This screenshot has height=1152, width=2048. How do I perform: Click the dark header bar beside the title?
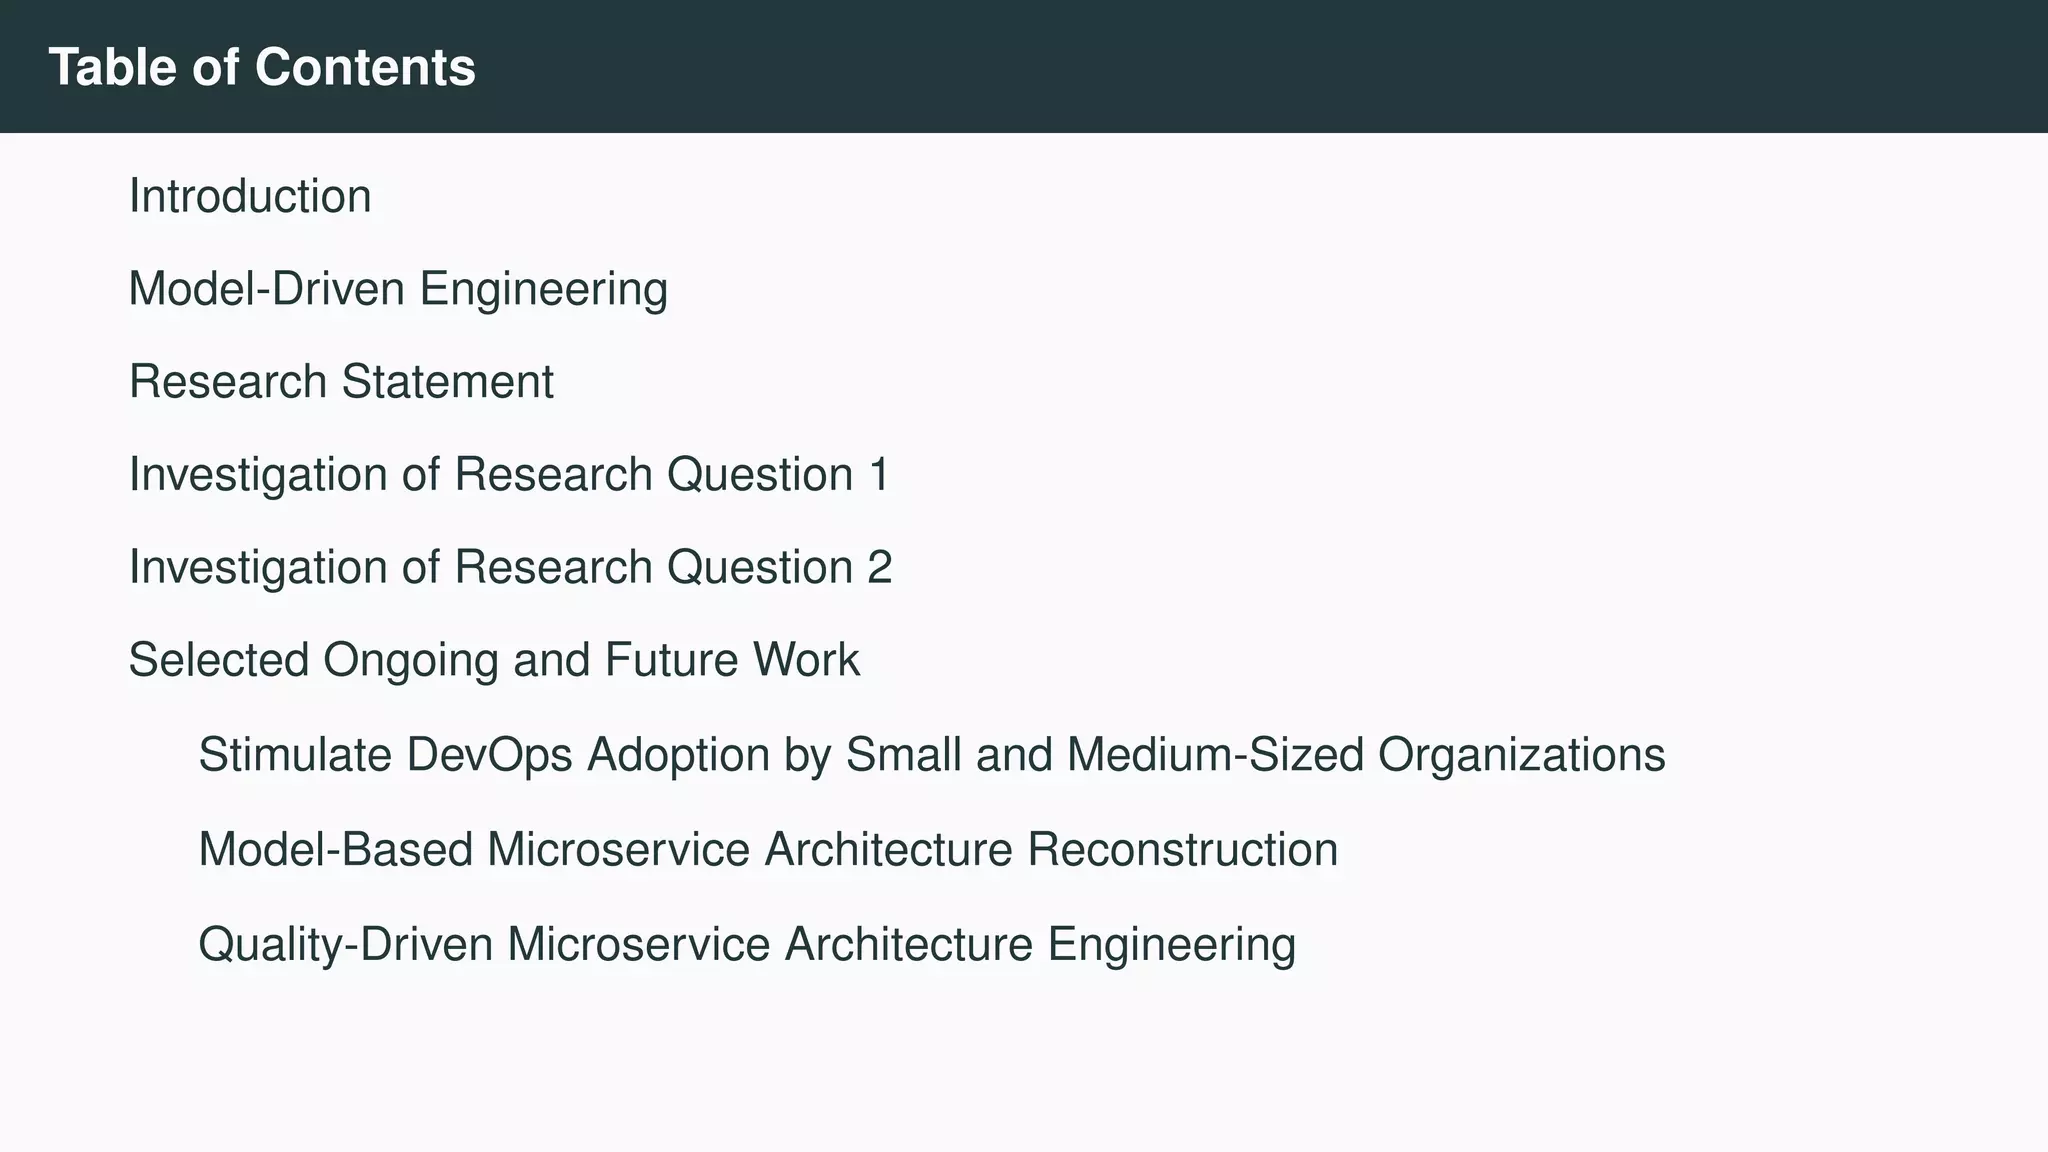click(1300, 67)
